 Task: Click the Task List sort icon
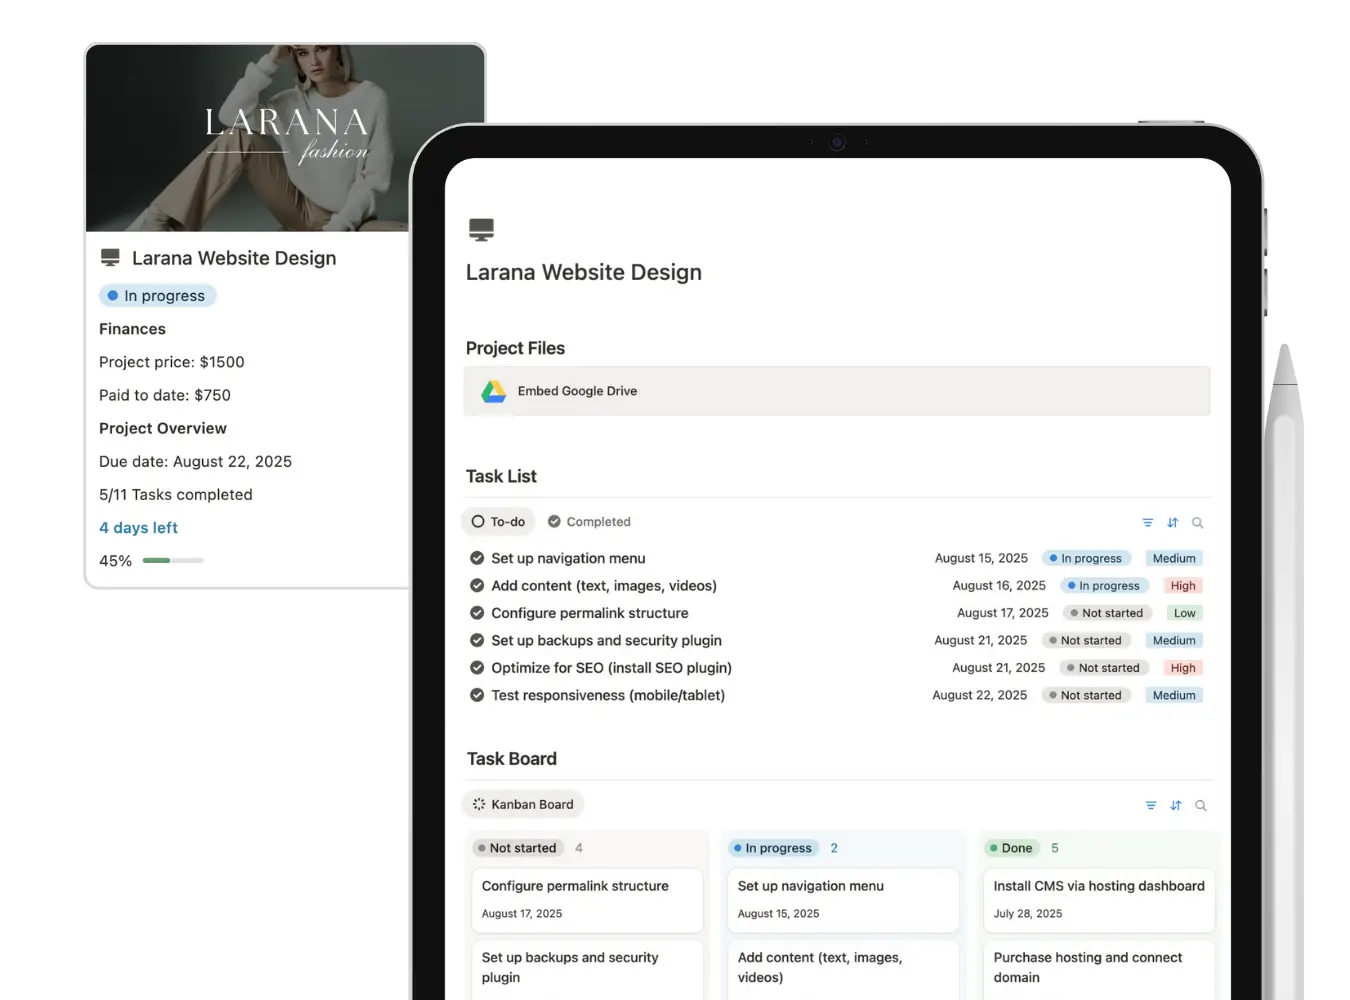[x=1172, y=523]
